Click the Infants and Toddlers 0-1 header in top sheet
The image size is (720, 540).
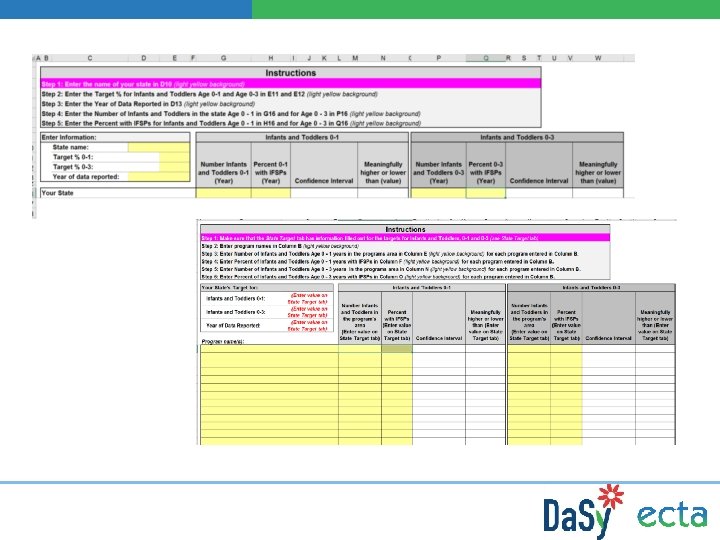tap(302, 137)
